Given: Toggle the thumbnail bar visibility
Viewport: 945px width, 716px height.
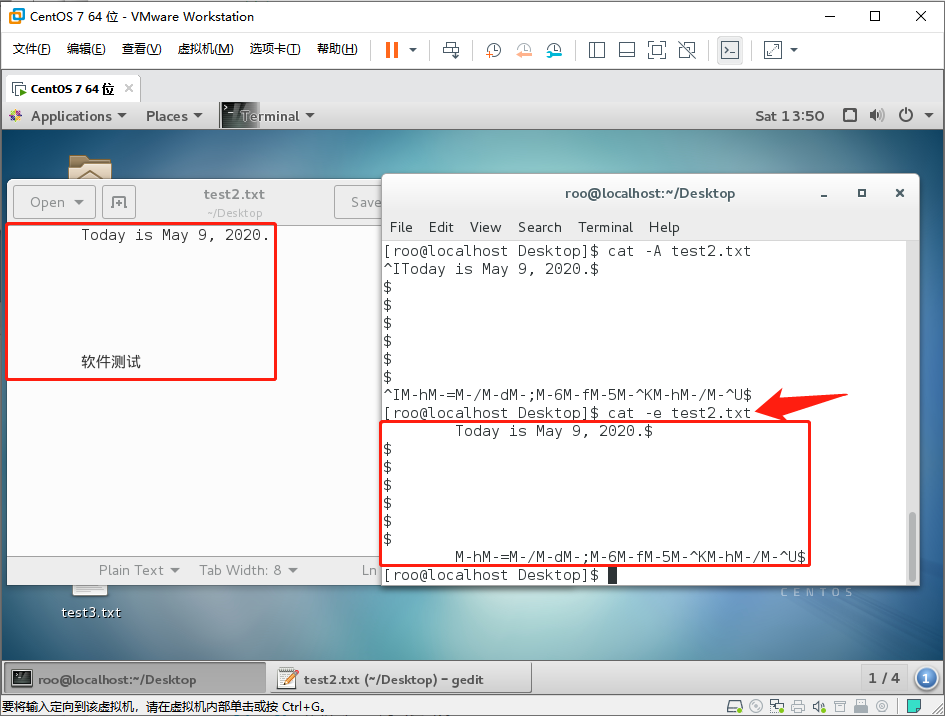Looking at the screenshot, I should [627, 50].
